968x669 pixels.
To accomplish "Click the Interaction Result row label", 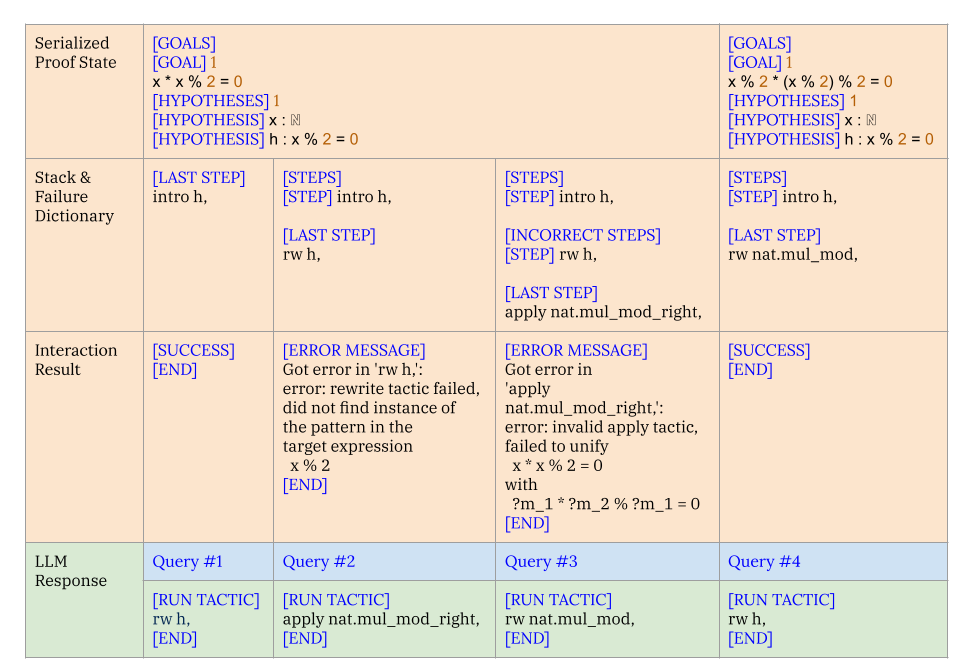I will [x=76, y=360].
